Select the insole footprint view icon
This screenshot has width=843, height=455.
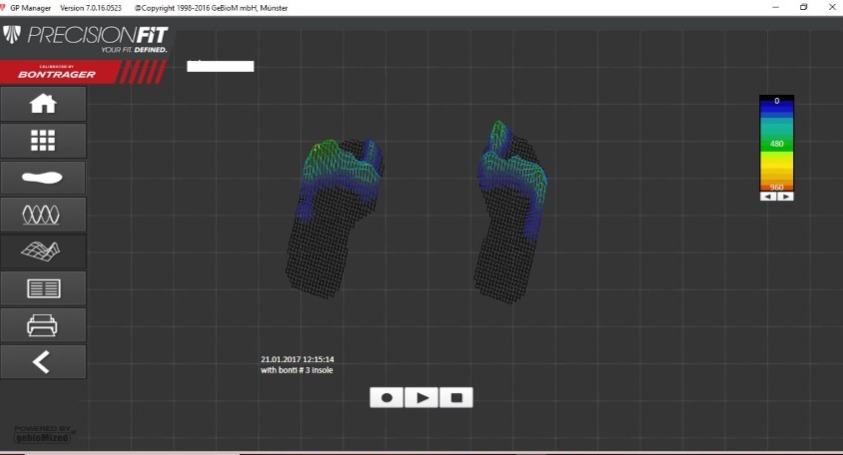click(x=43, y=178)
